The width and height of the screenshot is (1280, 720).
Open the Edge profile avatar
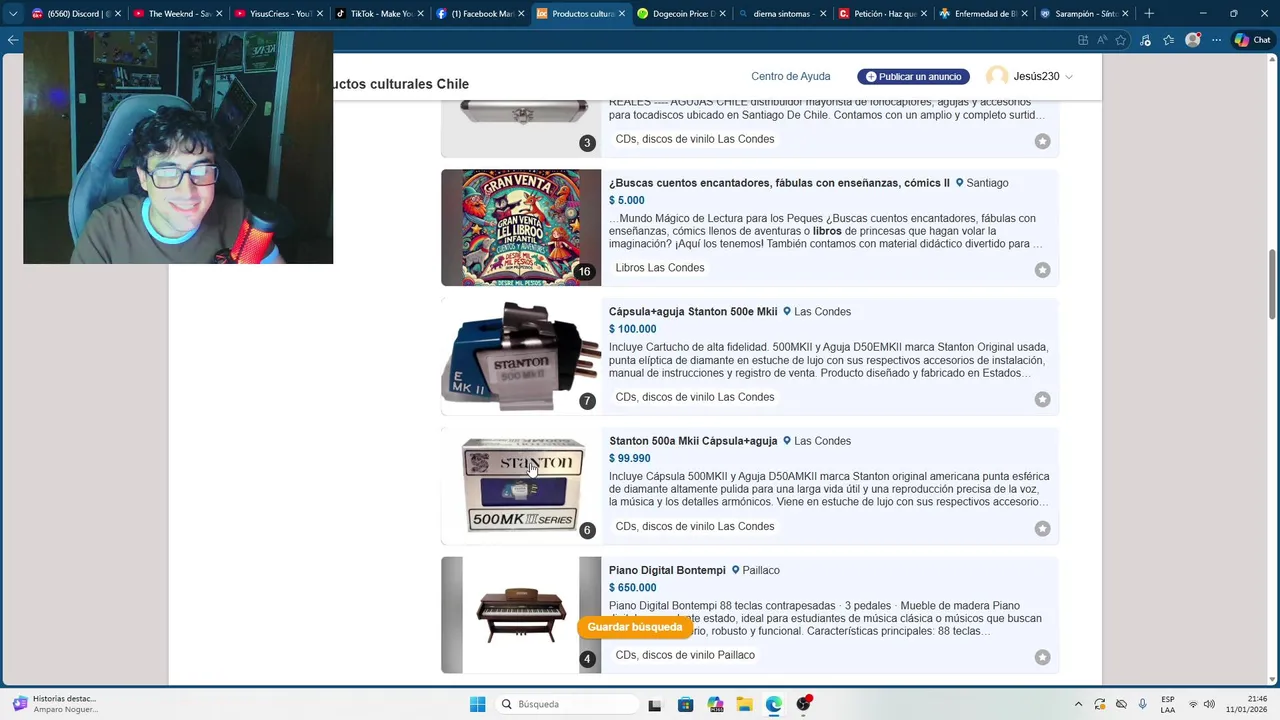coord(1192,40)
